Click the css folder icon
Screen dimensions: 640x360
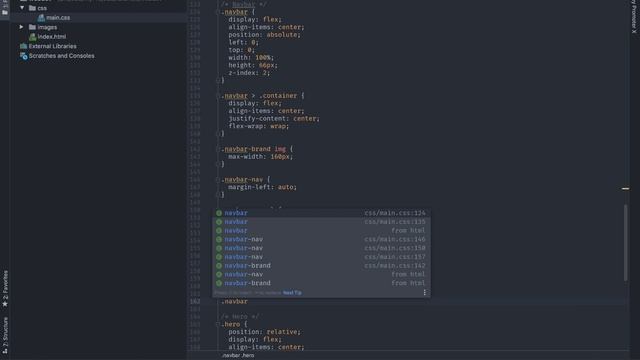point(32,8)
